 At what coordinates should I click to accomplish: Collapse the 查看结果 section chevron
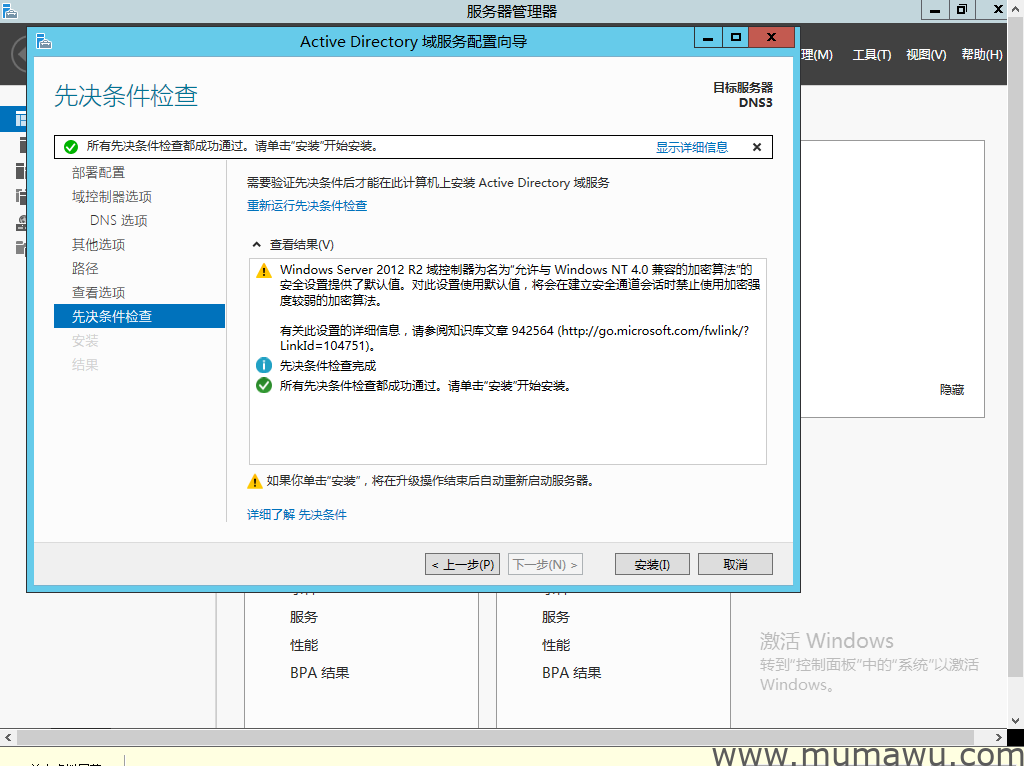tap(257, 245)
